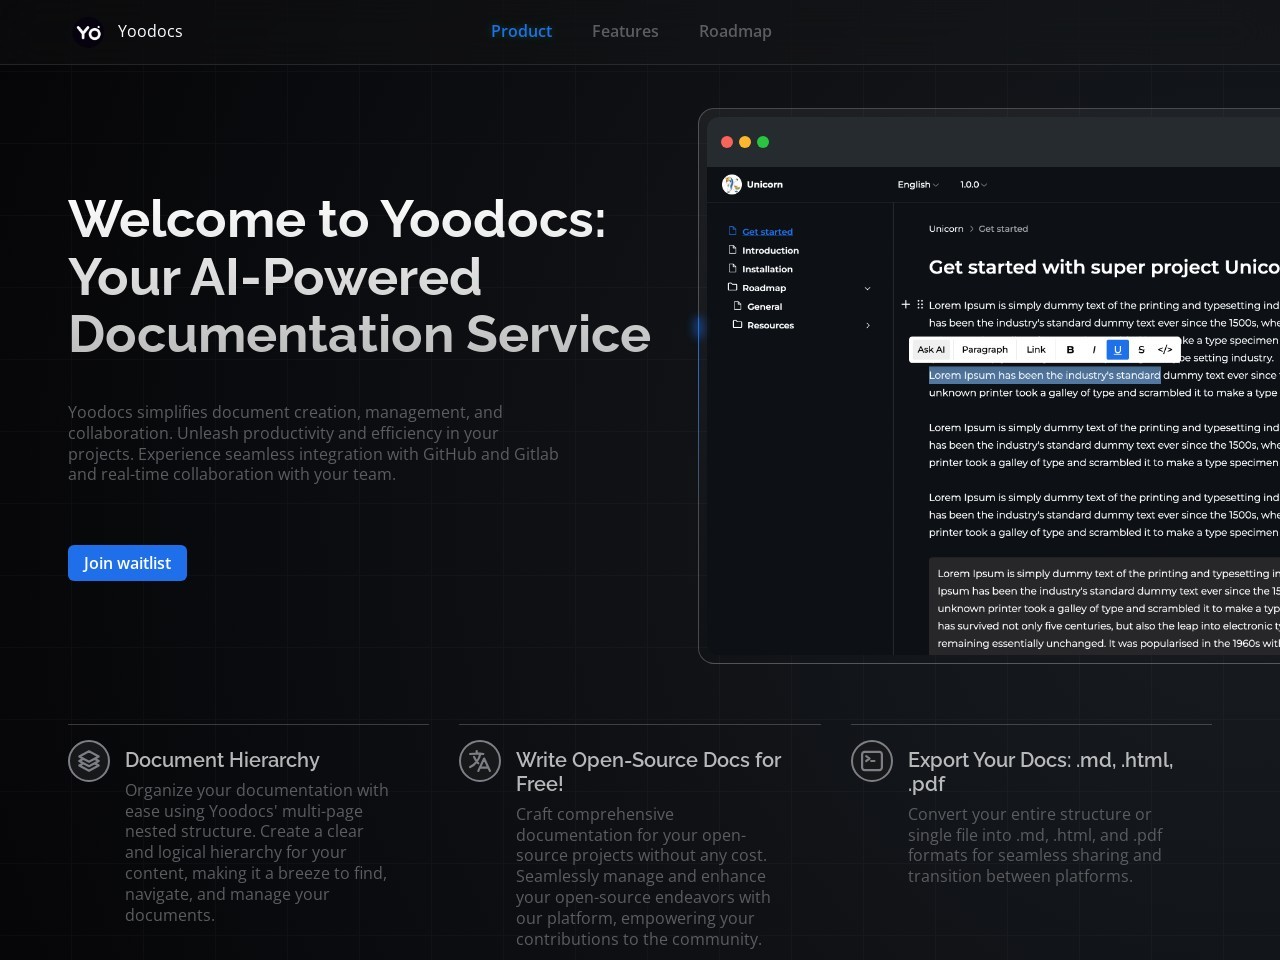1280x960 pixels.
Task: Toggle strikethrough formatting button
Action: point(1141,350)
